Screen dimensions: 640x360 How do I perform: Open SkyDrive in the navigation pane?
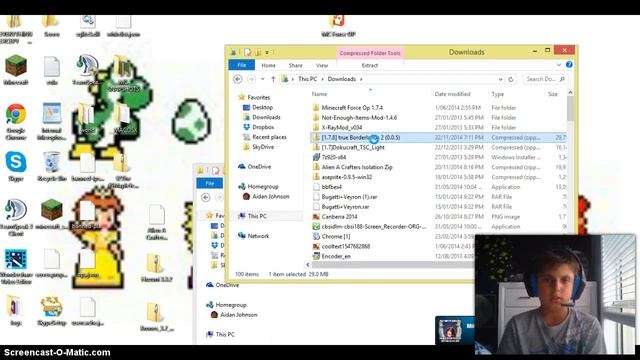point(263,147)
